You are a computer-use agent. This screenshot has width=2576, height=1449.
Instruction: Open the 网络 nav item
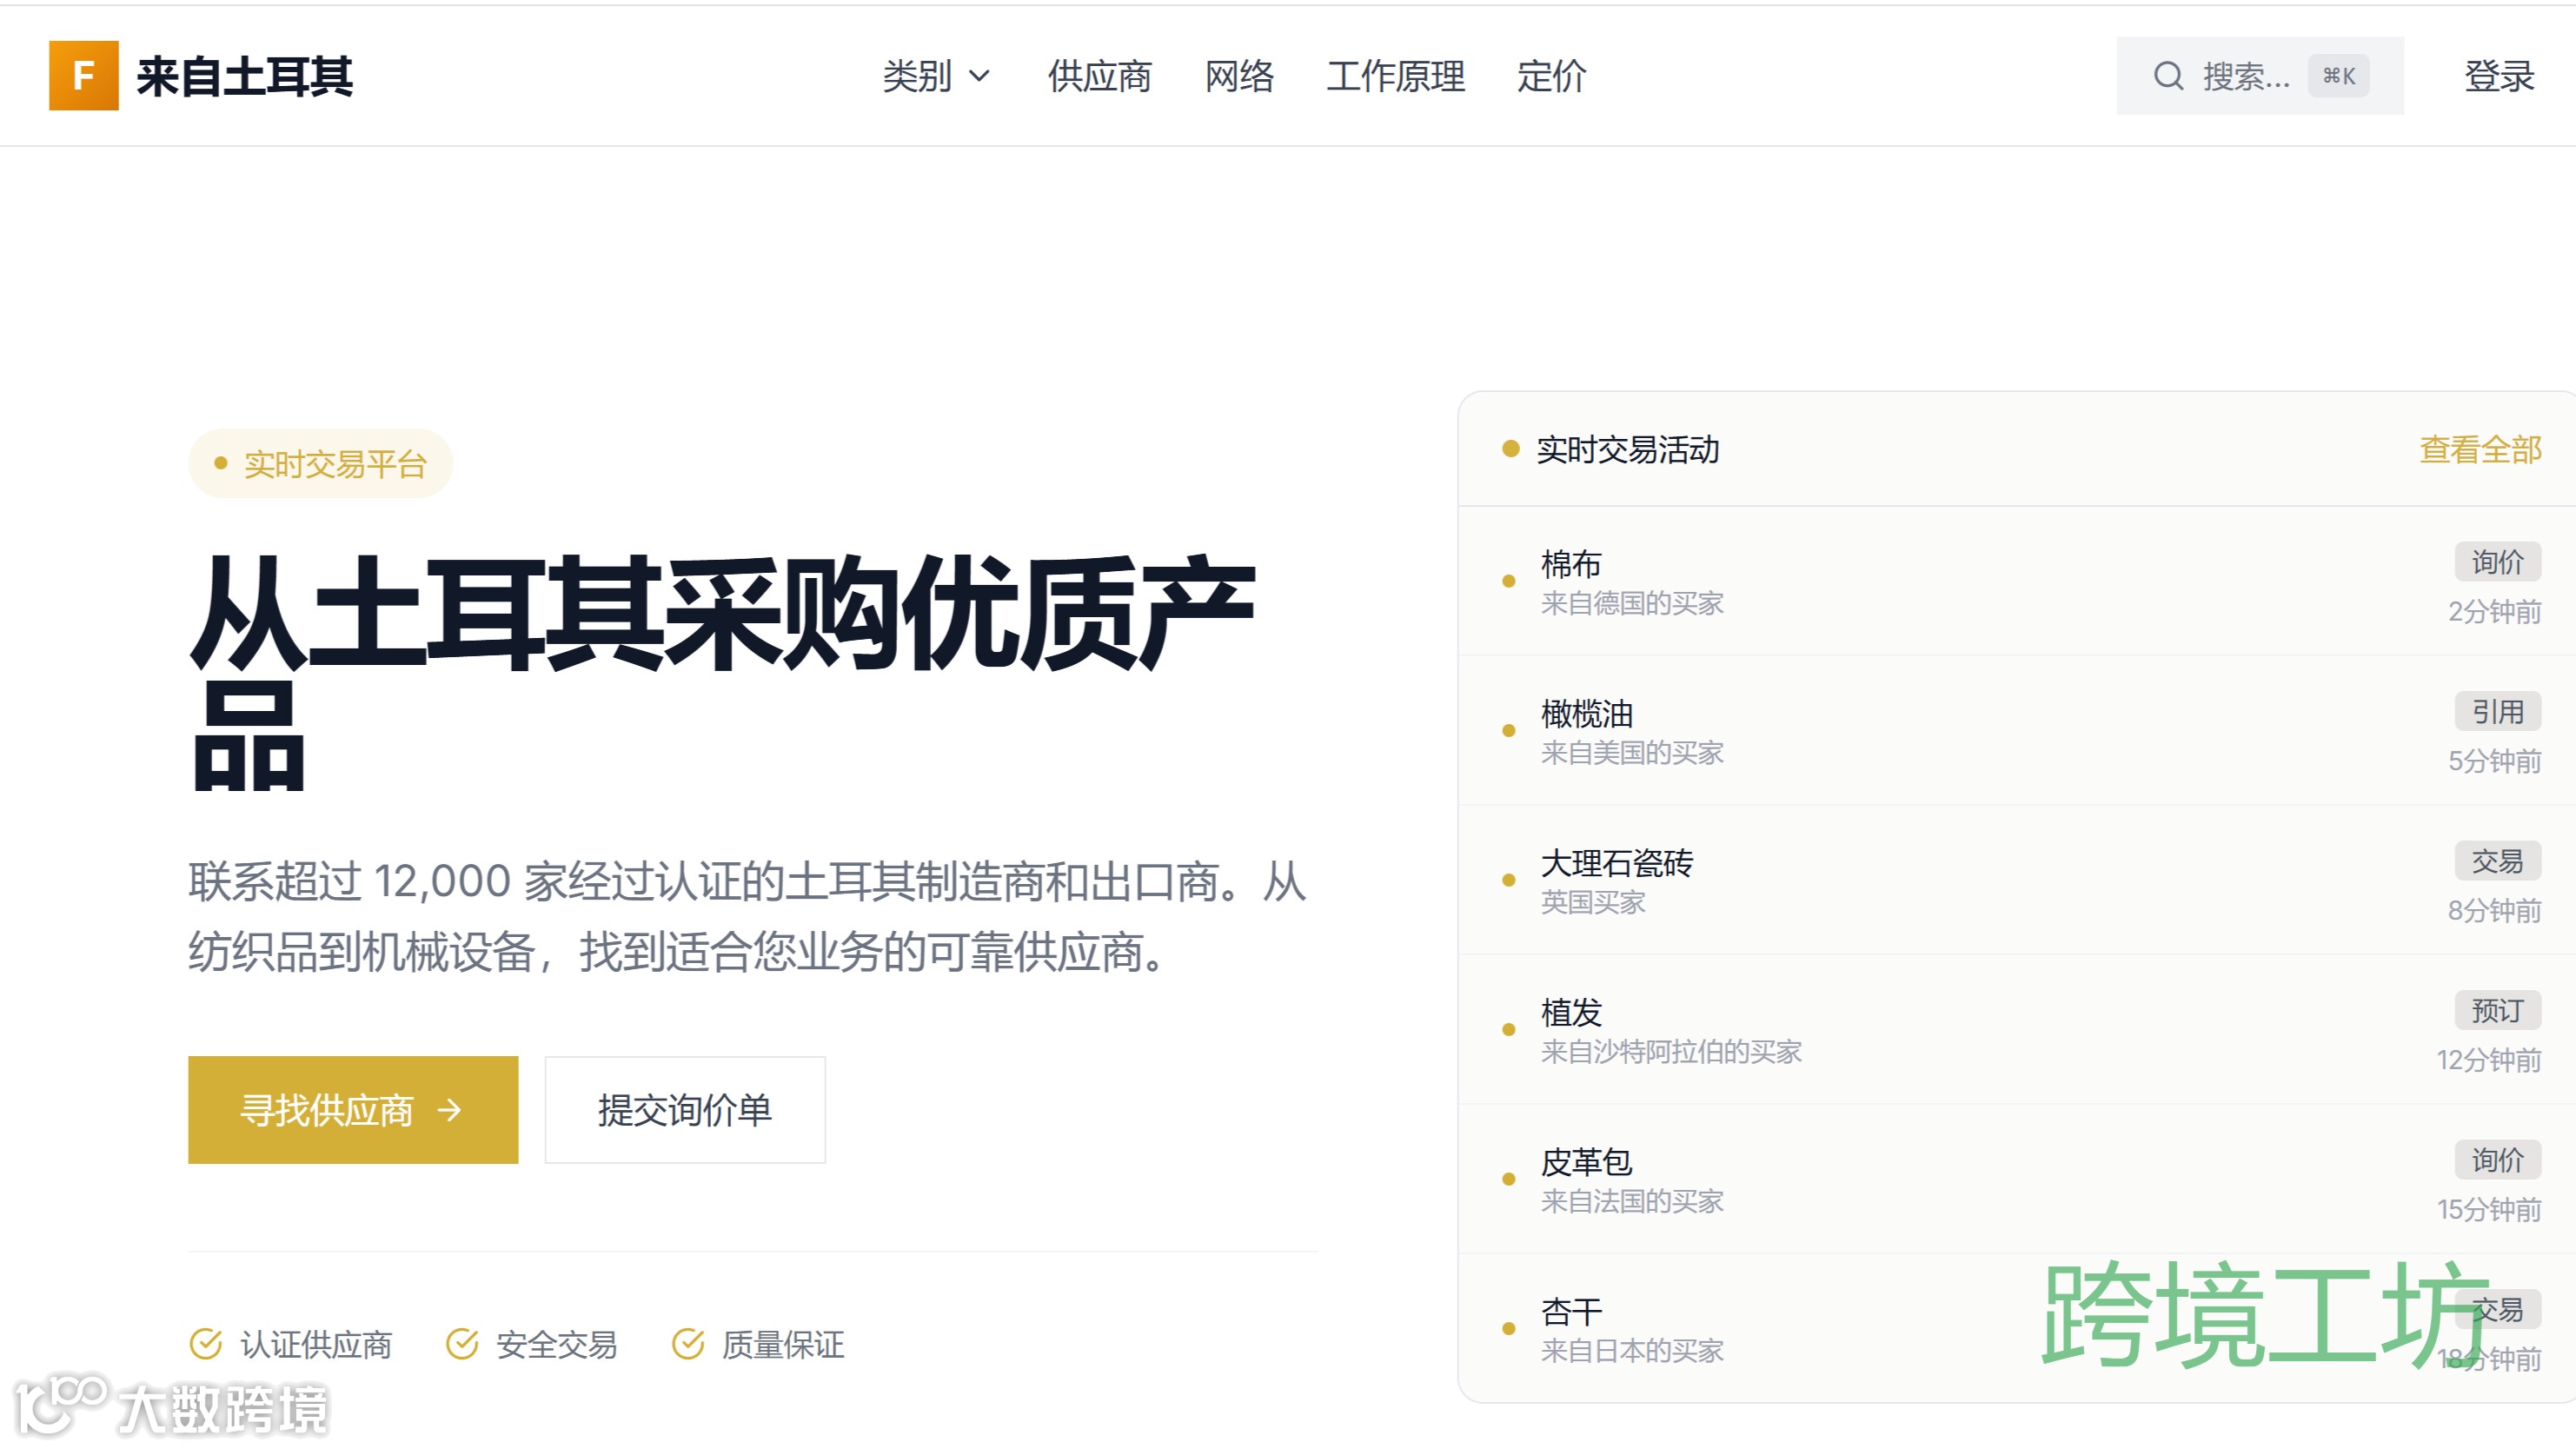[x=1239, y=76]
